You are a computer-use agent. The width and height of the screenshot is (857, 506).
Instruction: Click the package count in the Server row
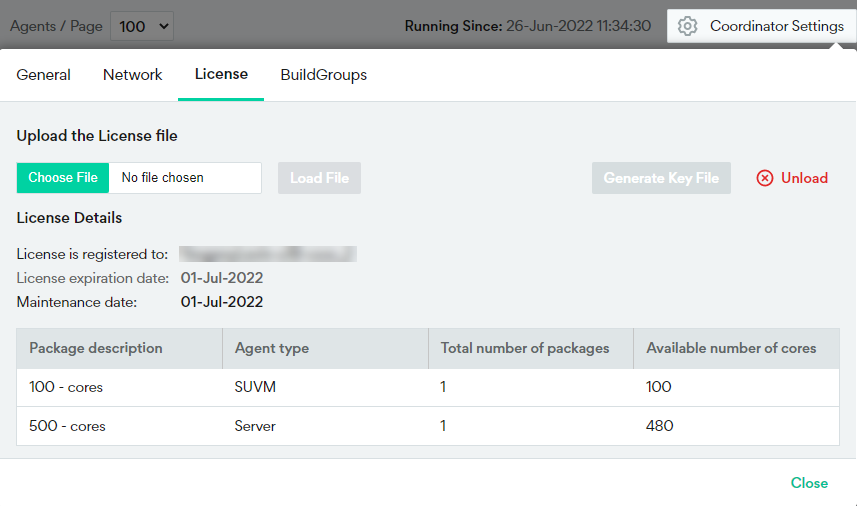click(443, 426)
